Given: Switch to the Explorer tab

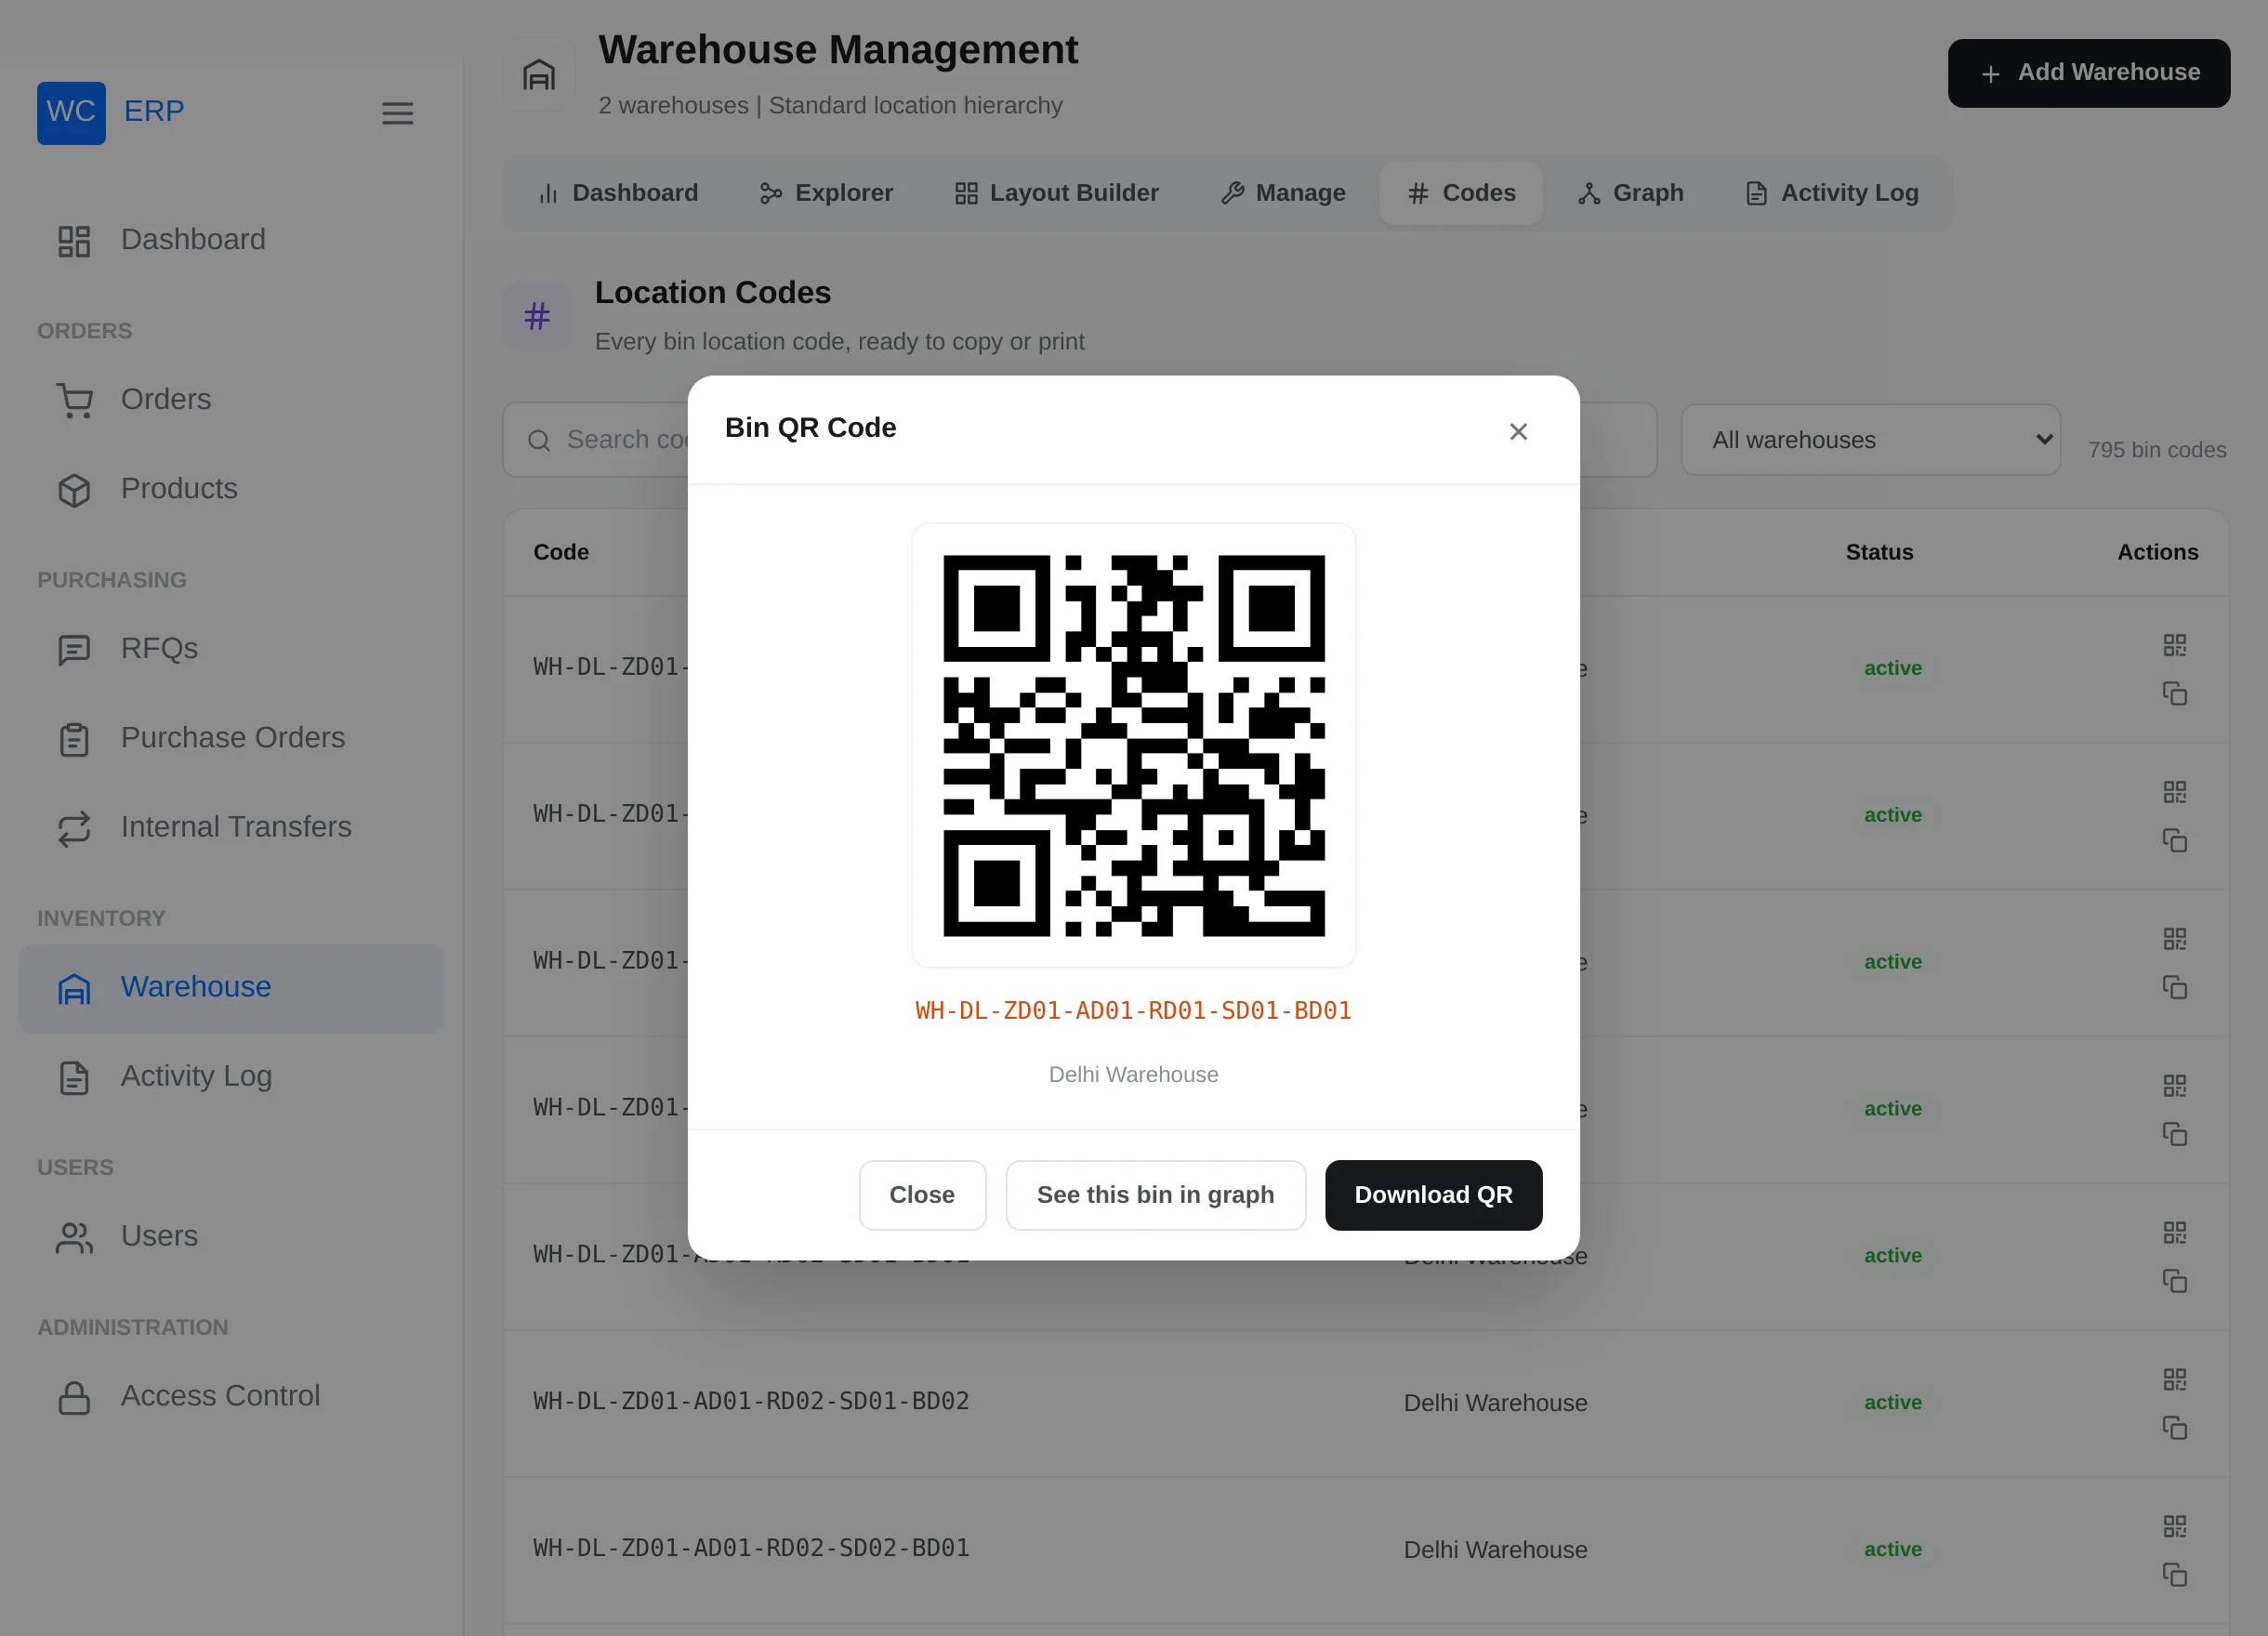Looking at the screenshot, I should (x=826, y=193).
